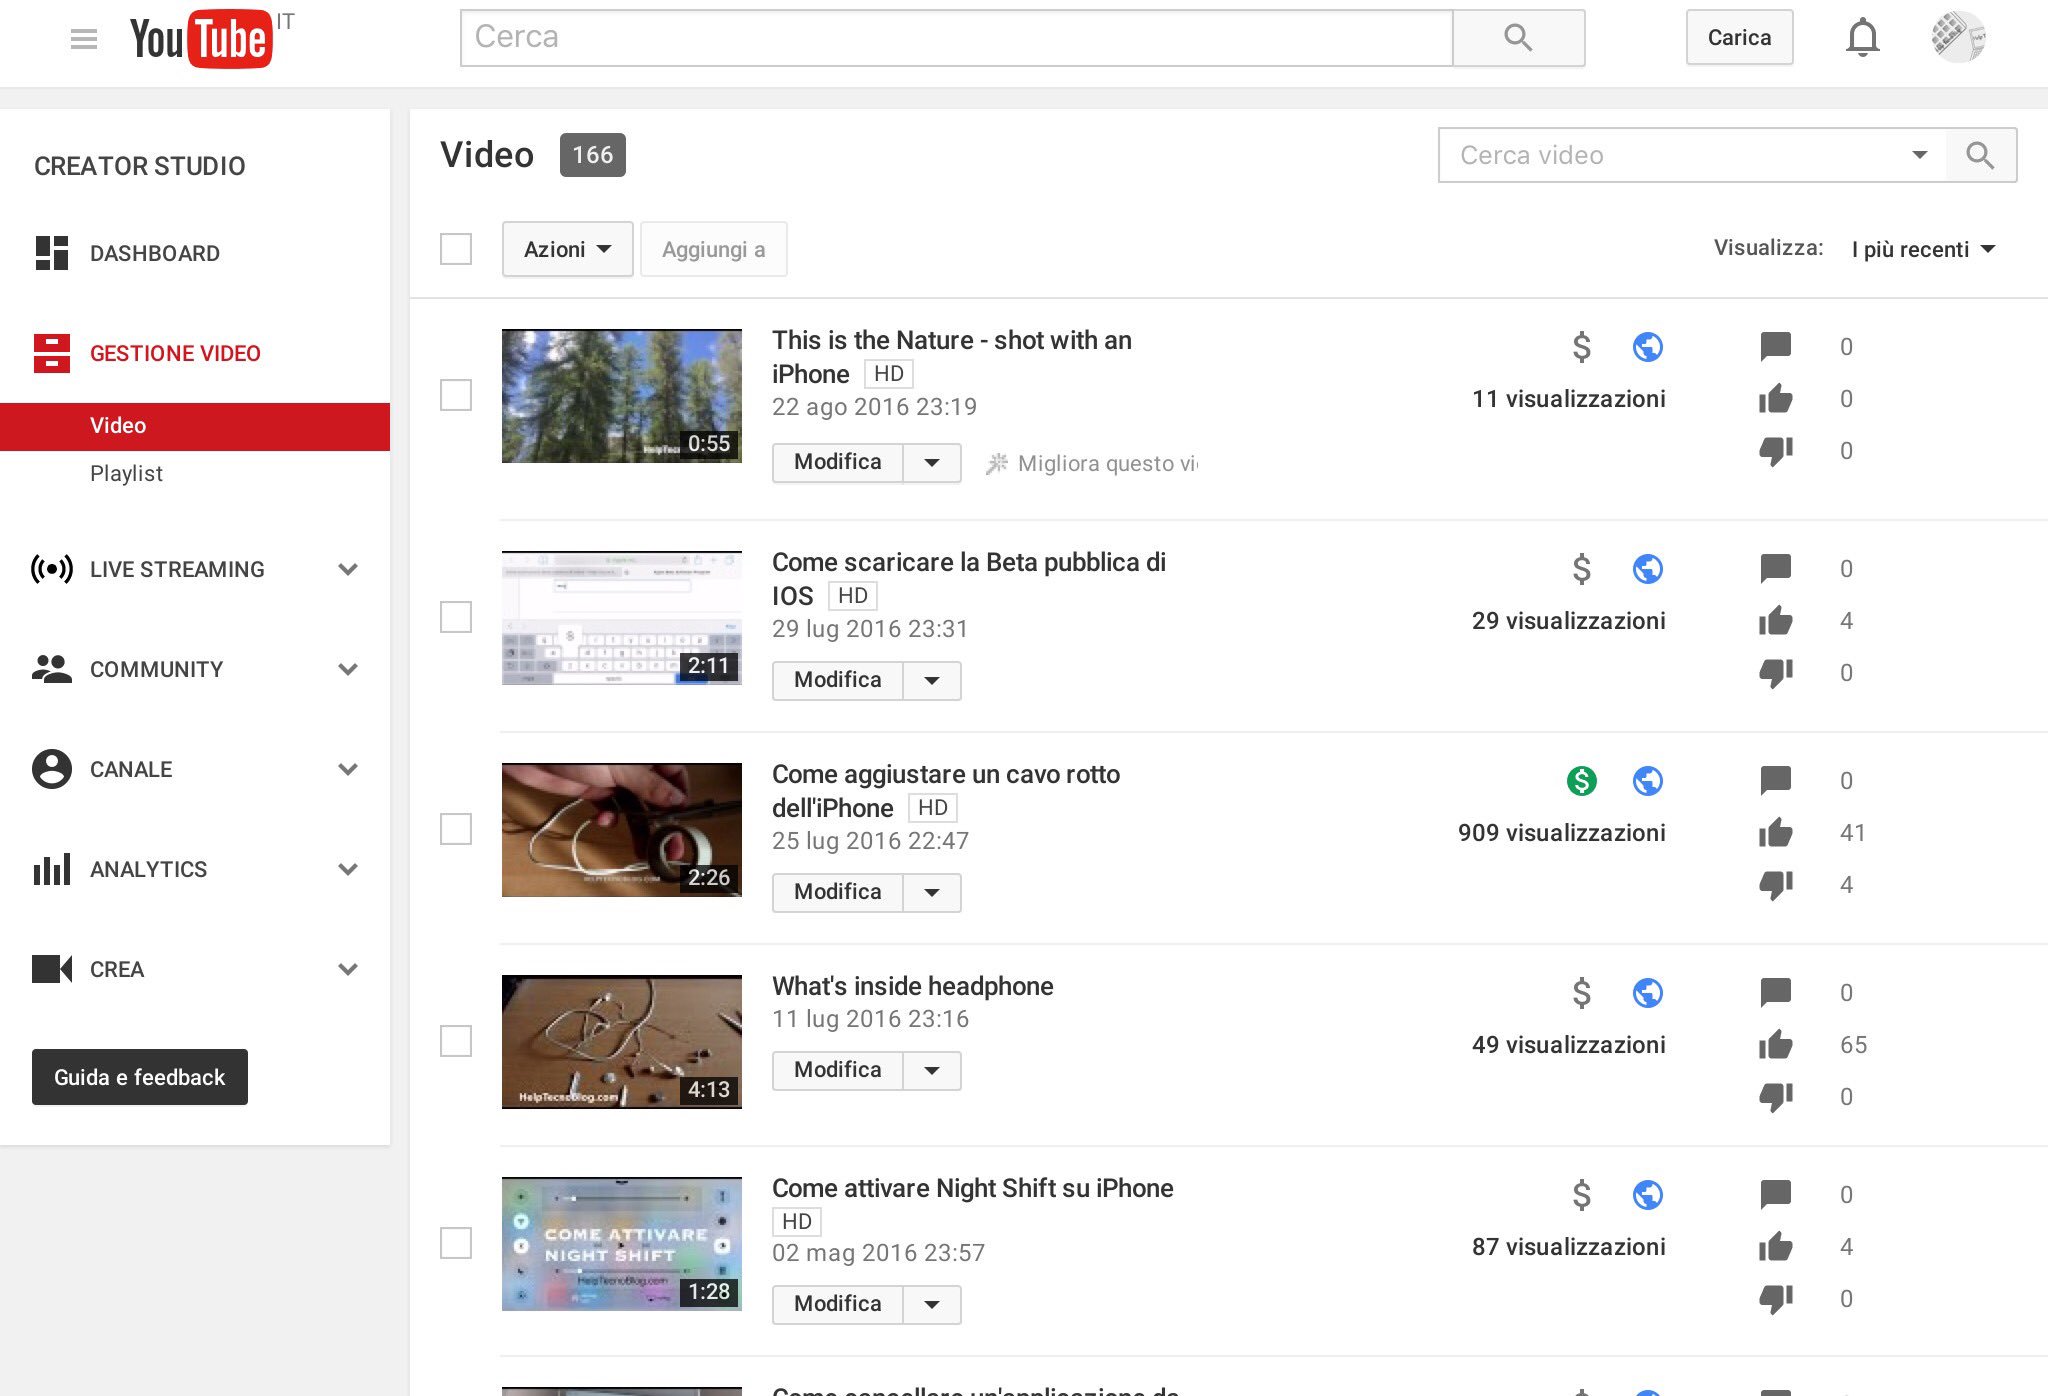
Task: Click the Crea camera icon
Action: tap(52, 969)
